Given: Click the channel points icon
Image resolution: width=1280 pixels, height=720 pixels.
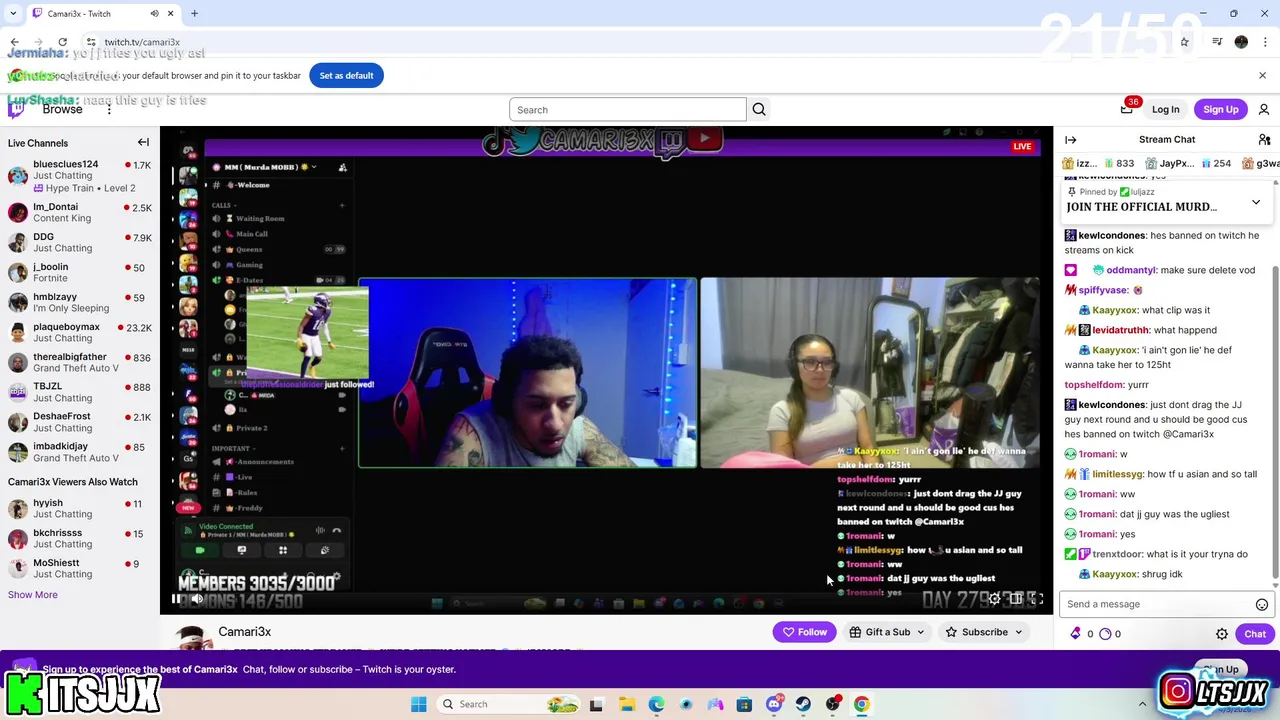Looking at the screenshot, I should [x=1105, y=633].
